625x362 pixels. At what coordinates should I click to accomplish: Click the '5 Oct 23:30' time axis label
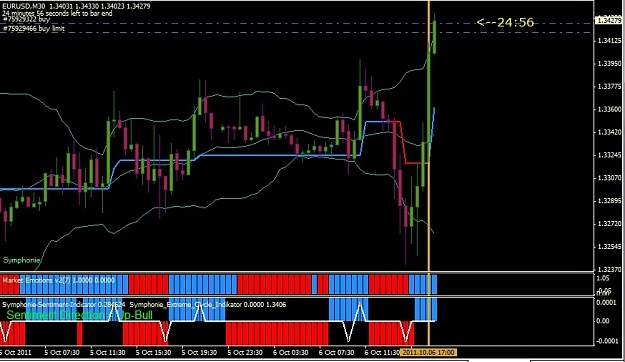245,353
